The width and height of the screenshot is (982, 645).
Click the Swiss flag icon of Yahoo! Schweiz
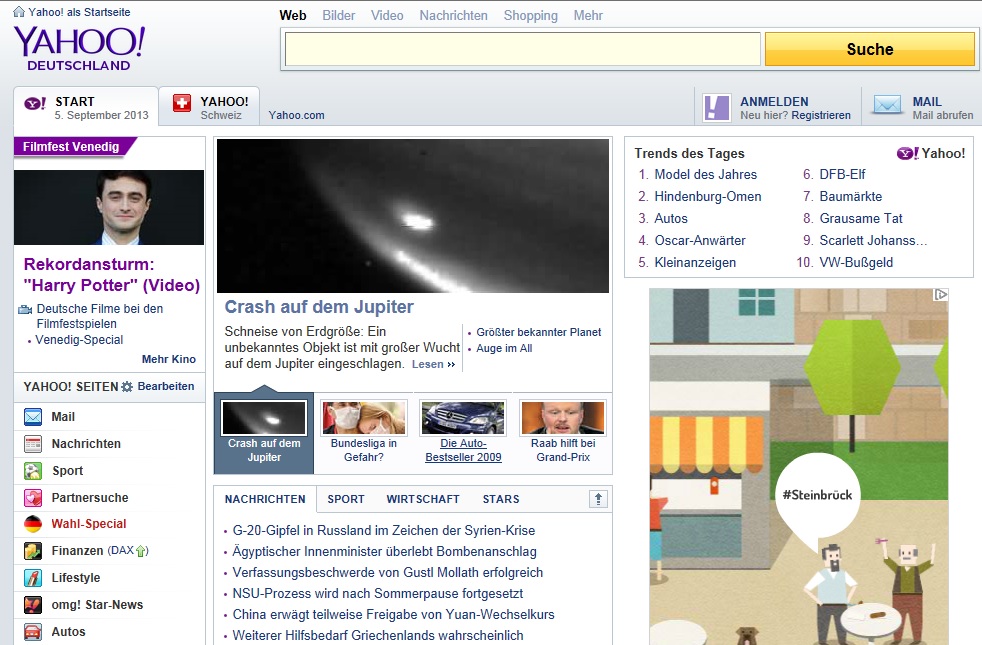182,103
